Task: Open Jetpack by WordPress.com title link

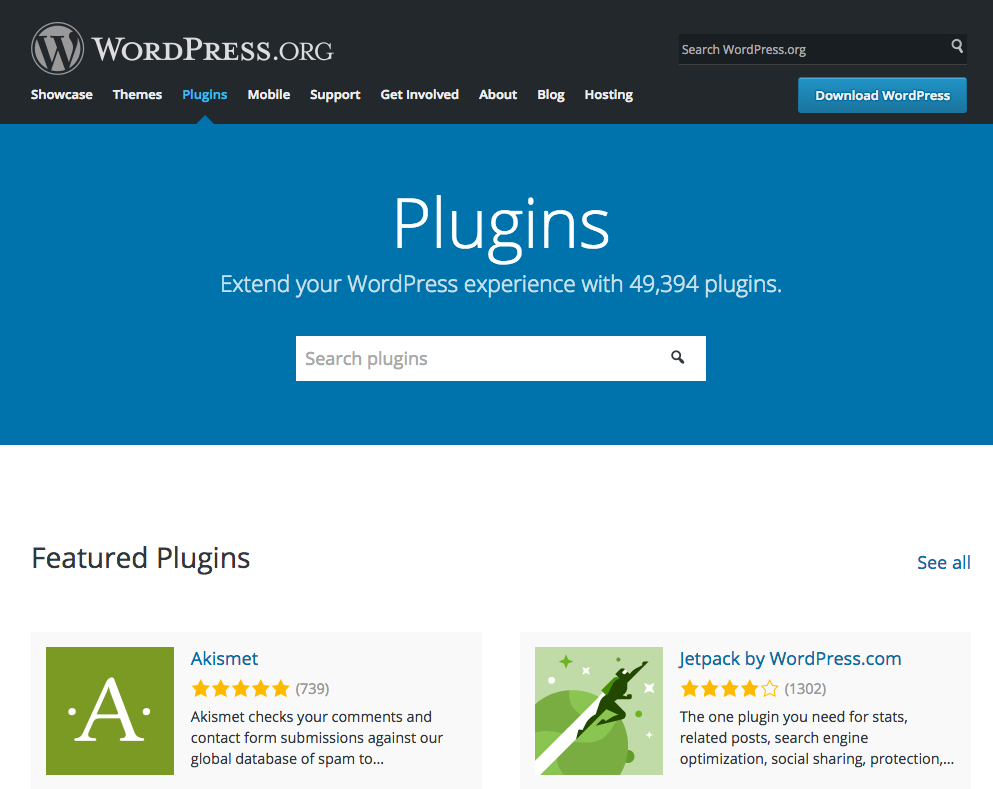Action: click(x=790, y=659)
